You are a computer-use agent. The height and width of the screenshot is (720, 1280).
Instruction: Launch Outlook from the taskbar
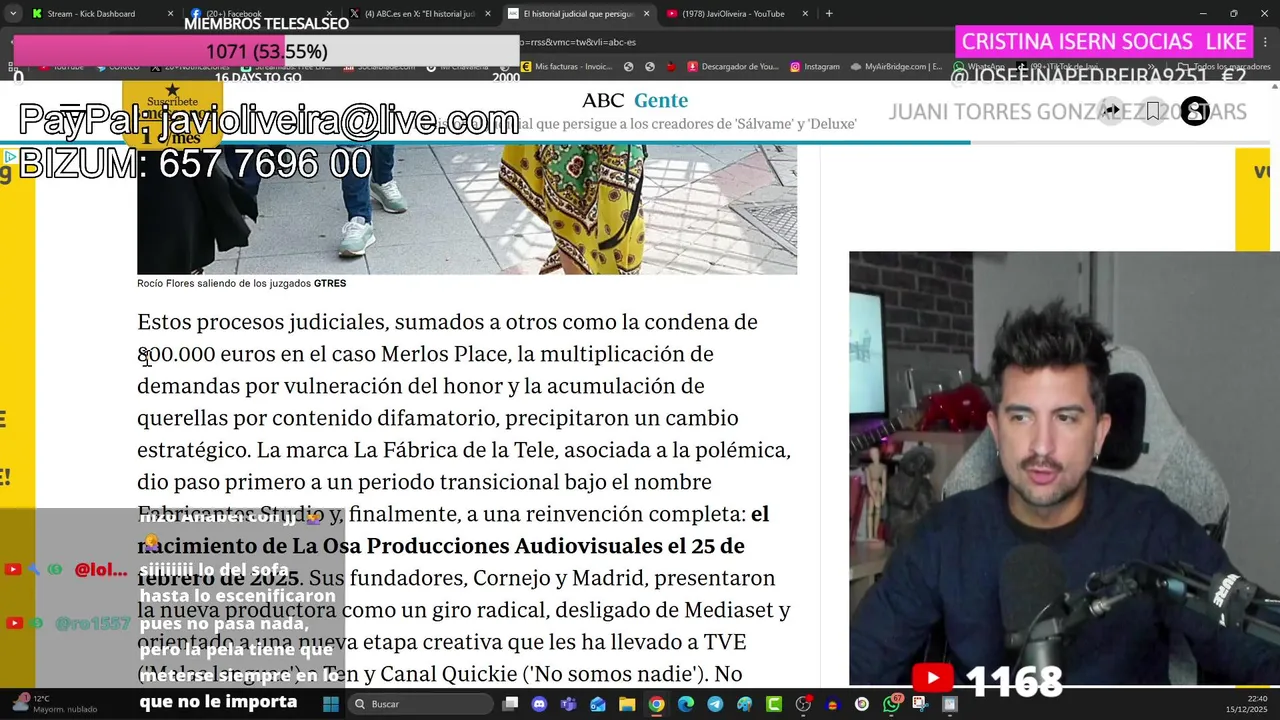point(598,704)
